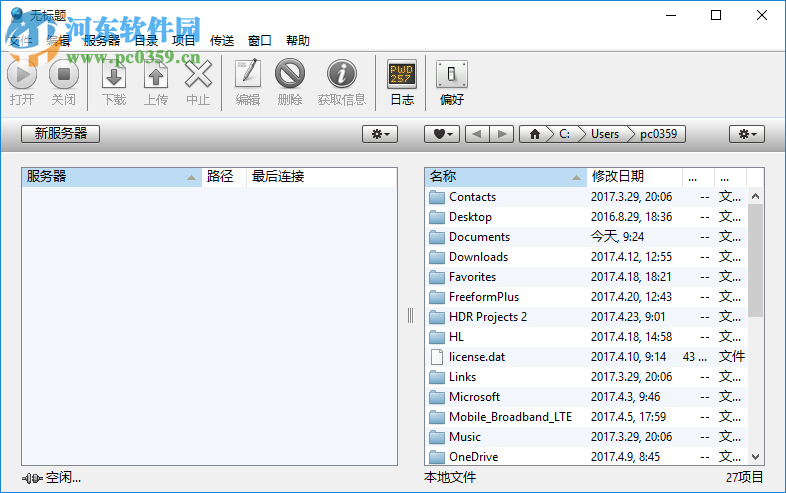
Task: Click the 今天, 9:24 date cell
Action: [617, 237]
